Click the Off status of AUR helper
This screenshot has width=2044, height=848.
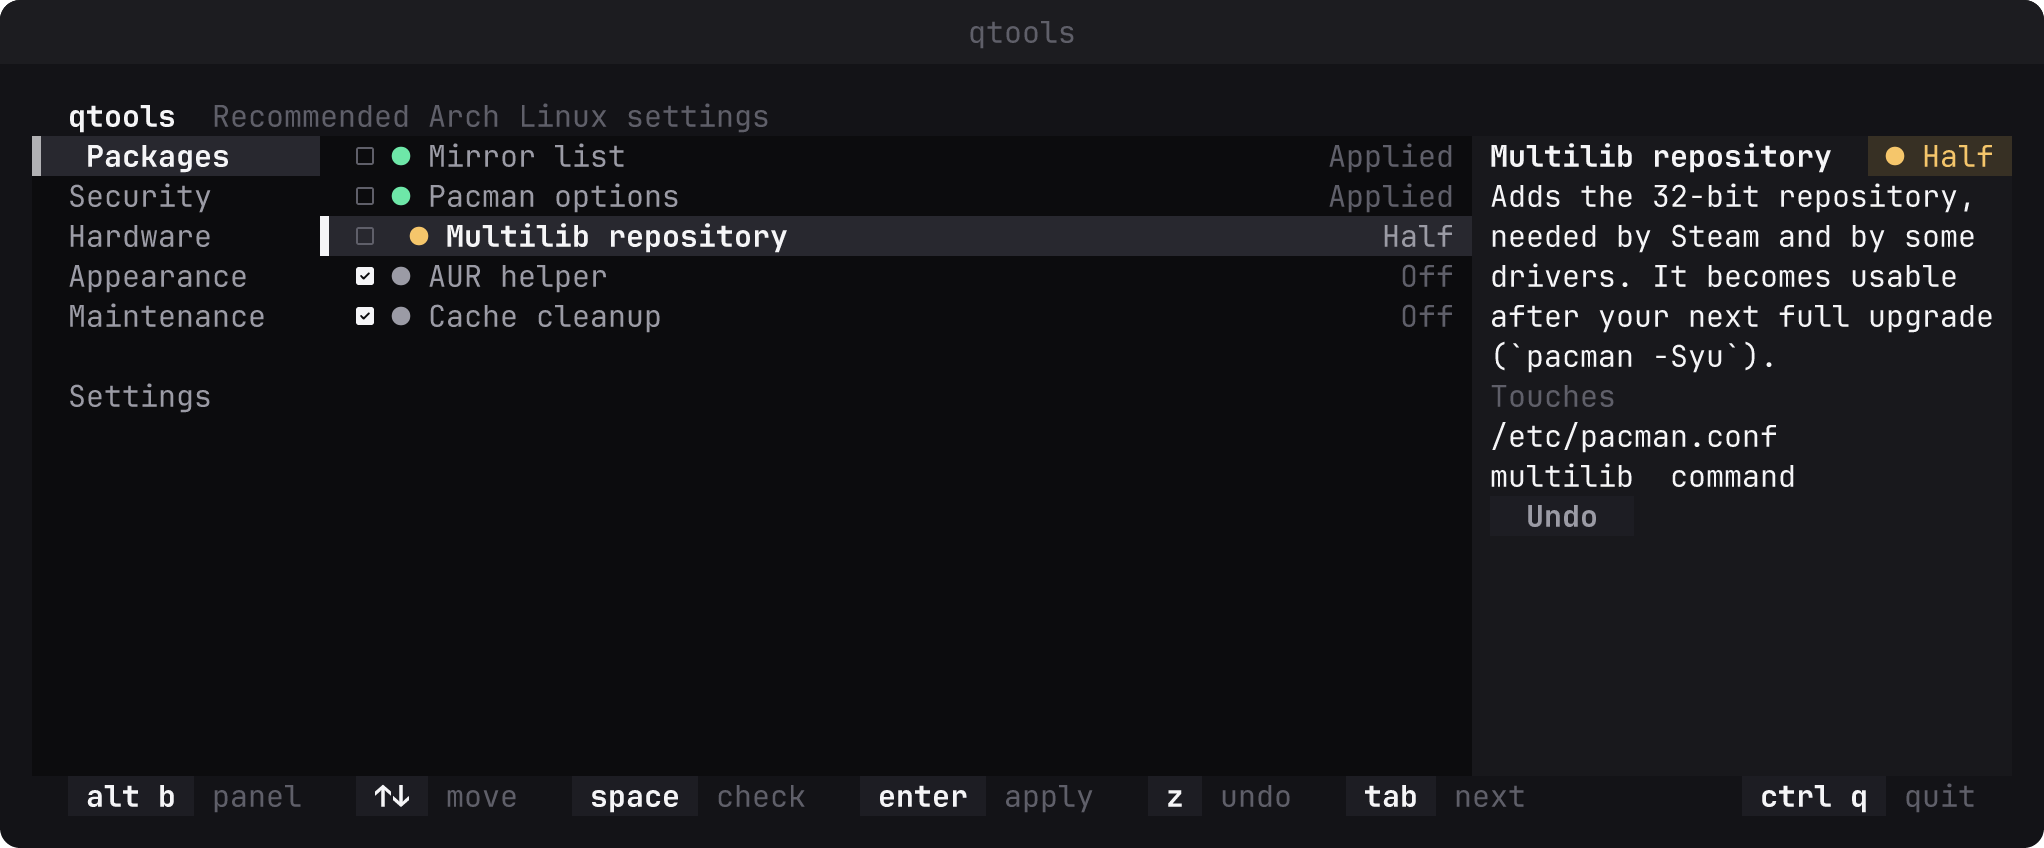click(x=1427, y=276)
